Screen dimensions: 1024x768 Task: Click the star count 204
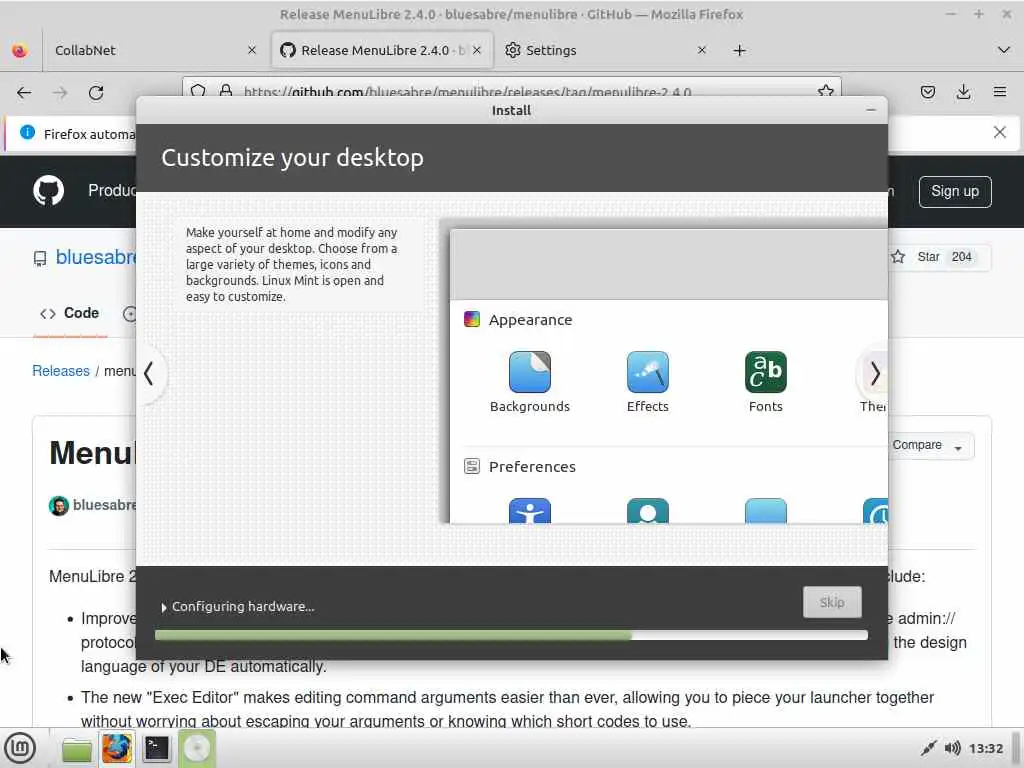point(961,257)
